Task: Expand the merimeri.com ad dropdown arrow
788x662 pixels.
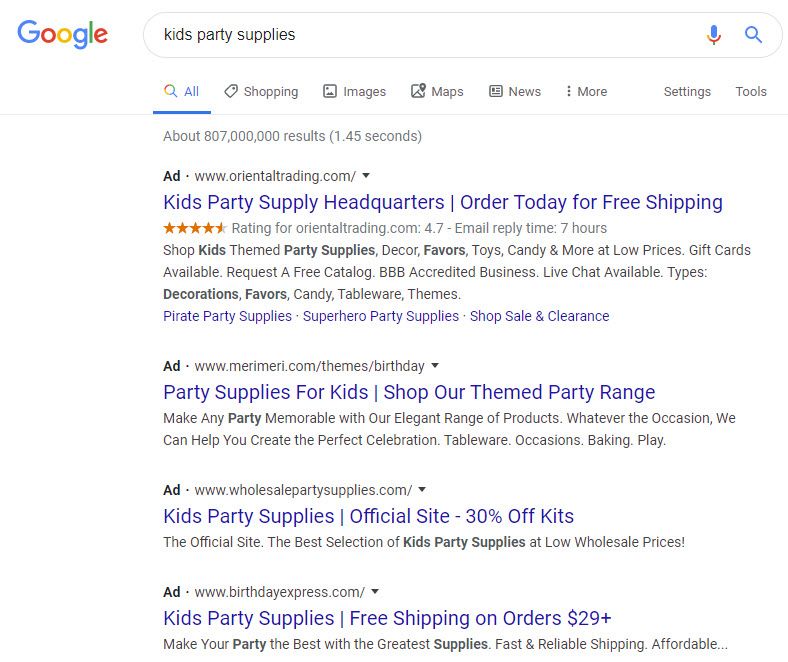Action: 435,366
